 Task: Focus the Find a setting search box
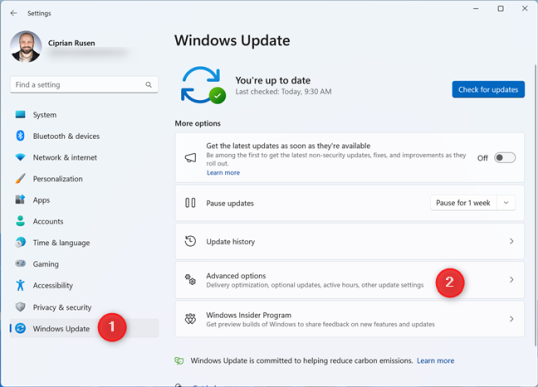(84, 85)
